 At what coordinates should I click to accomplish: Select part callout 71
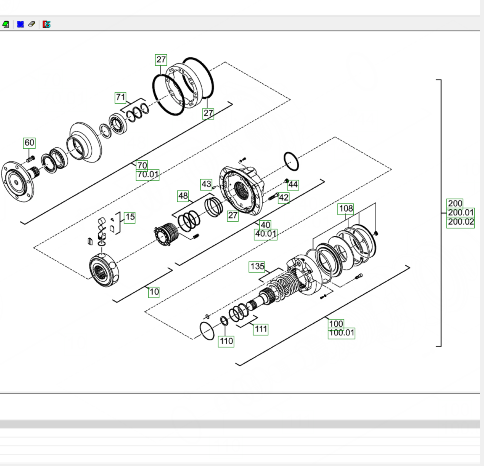[x=120, y=98]
